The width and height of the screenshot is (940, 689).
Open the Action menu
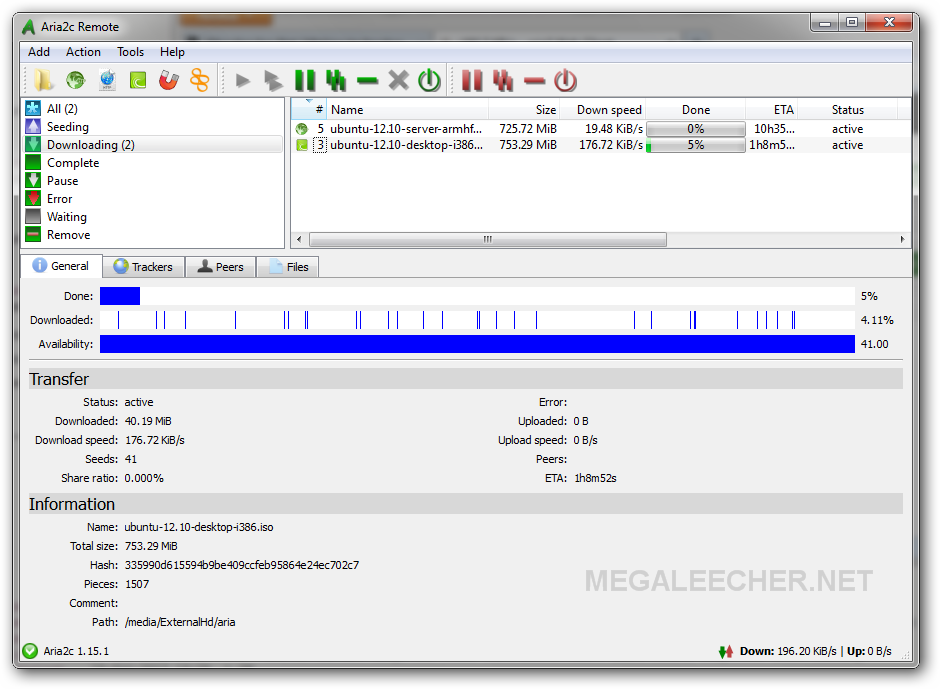pos(83,52)
